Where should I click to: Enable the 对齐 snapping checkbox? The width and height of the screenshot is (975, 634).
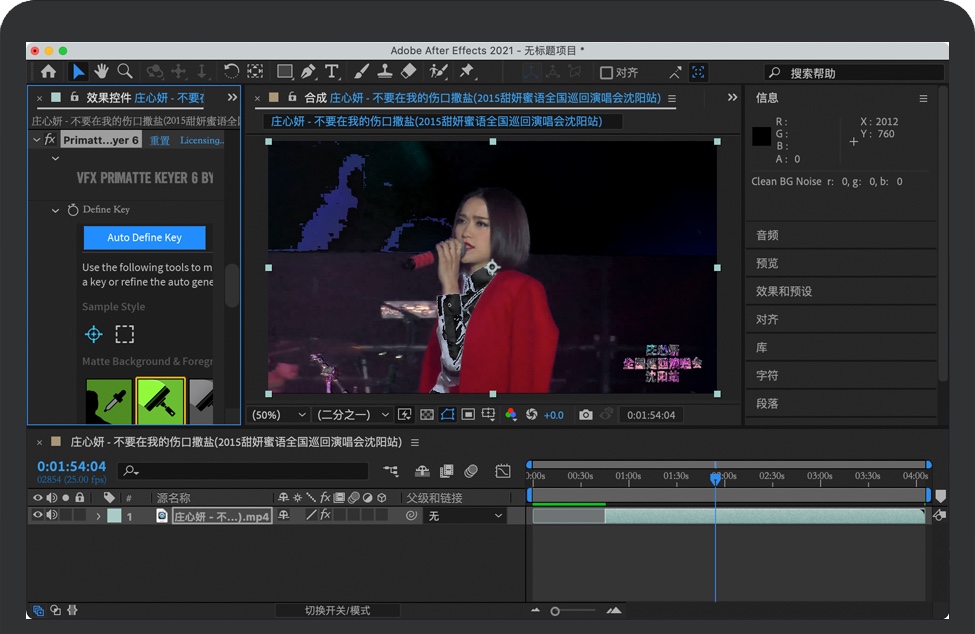coord(606,73)
